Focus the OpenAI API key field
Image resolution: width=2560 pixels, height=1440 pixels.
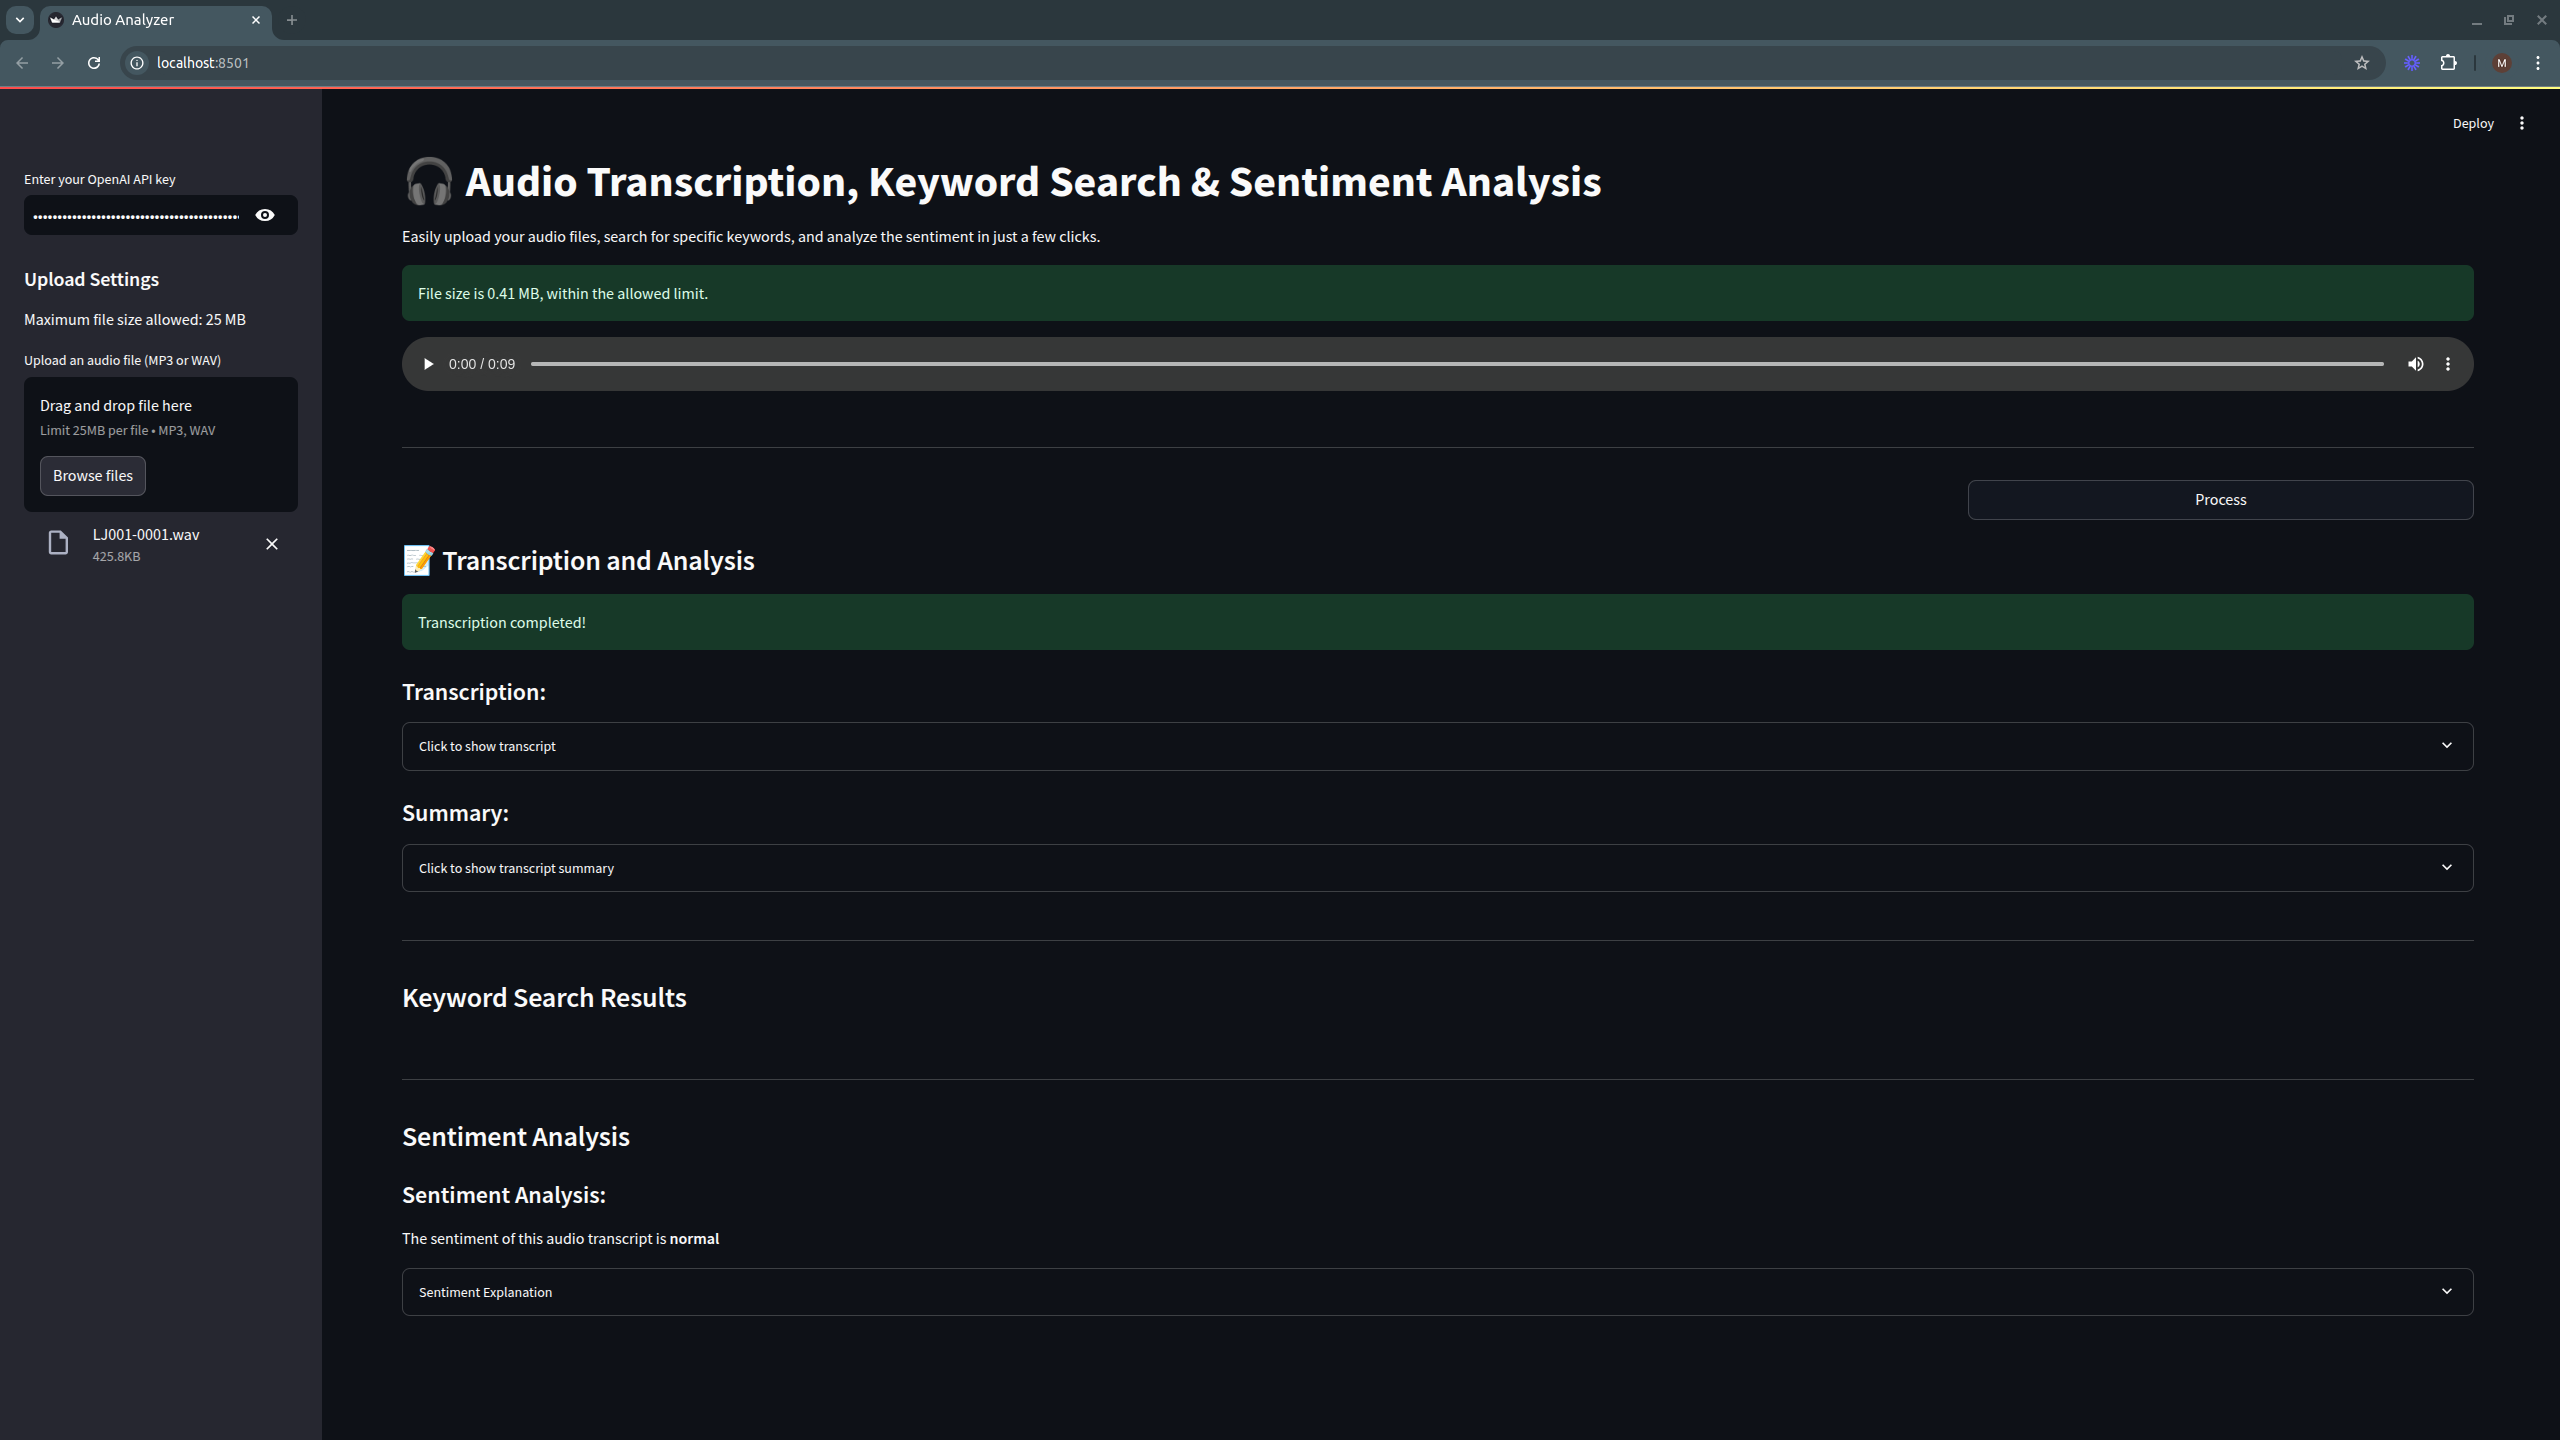point(135,215)
